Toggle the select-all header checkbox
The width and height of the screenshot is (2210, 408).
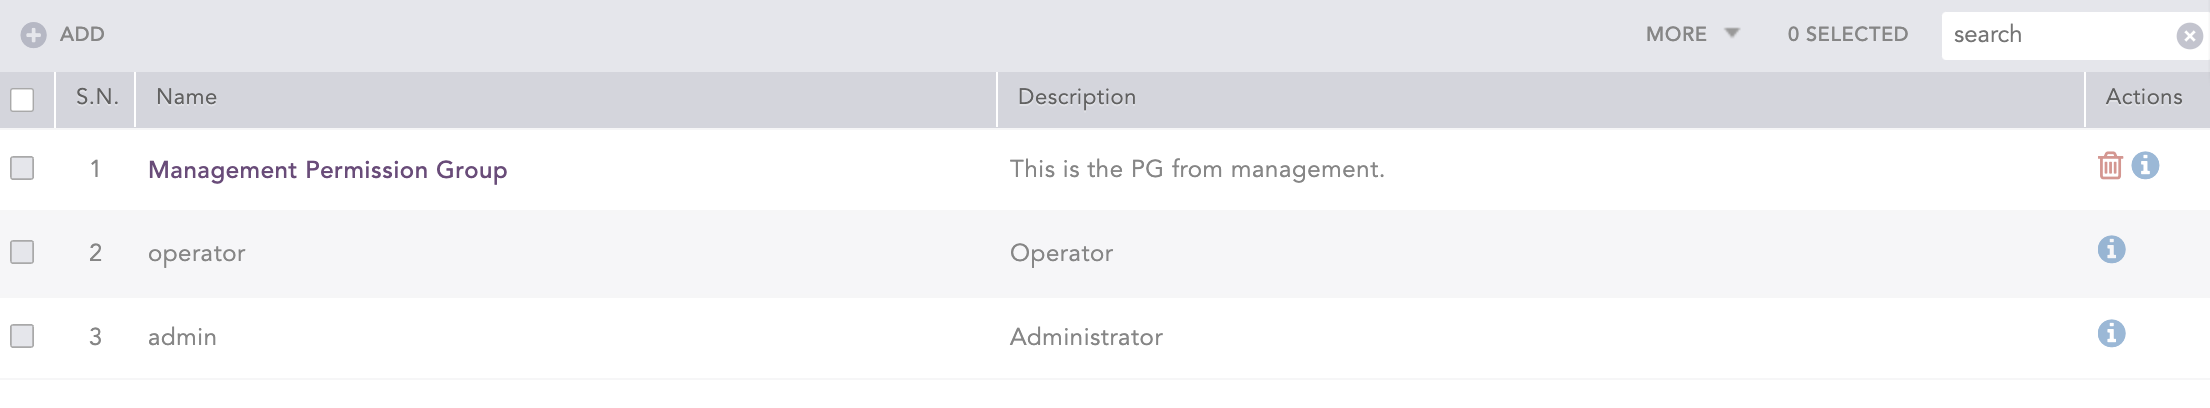(22, 99)
